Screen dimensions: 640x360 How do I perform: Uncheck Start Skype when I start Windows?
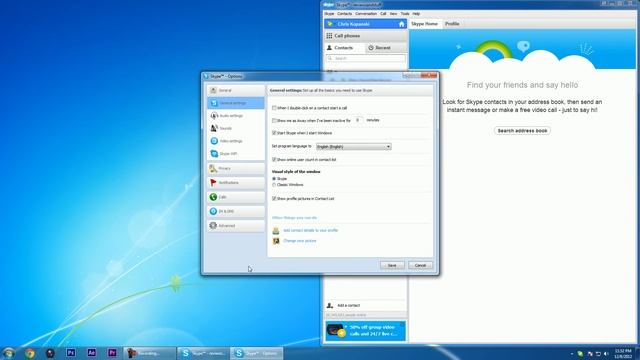(274, 133)
